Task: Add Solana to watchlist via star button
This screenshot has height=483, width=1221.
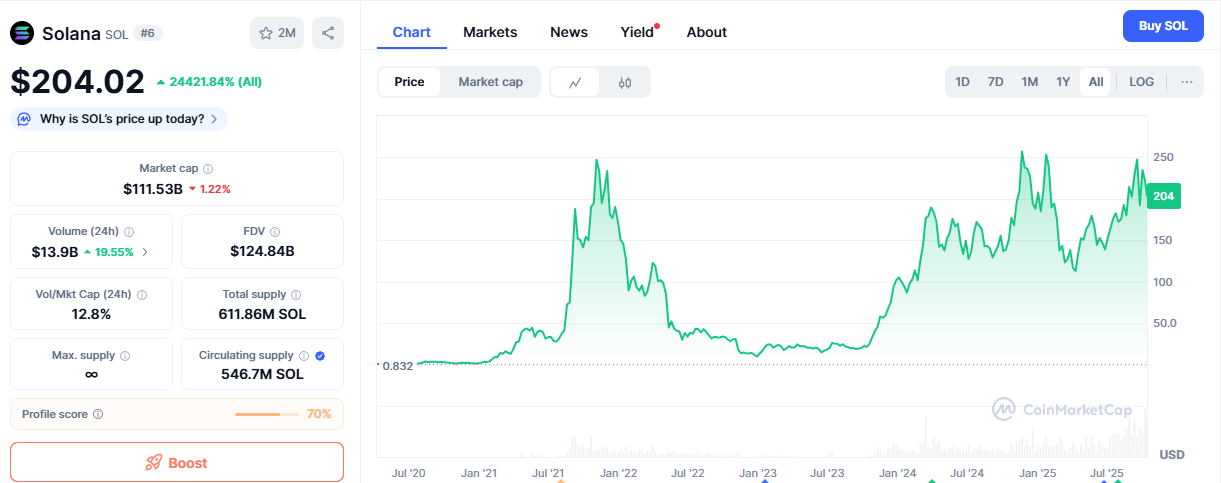Action: pos(277,33)
